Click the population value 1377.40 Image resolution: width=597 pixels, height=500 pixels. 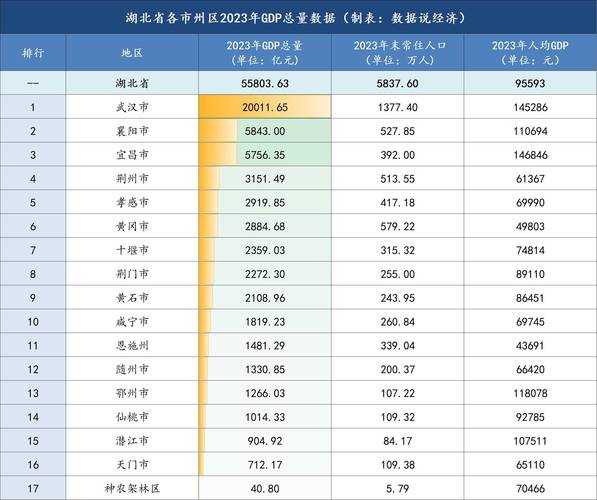397,107
